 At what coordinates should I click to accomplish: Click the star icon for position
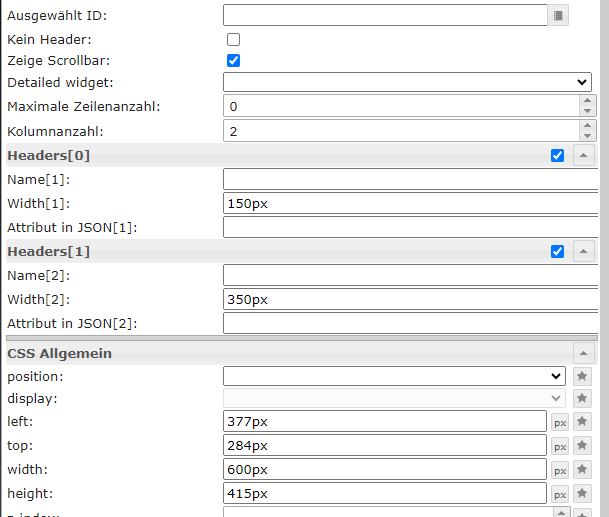coord(583,376)
